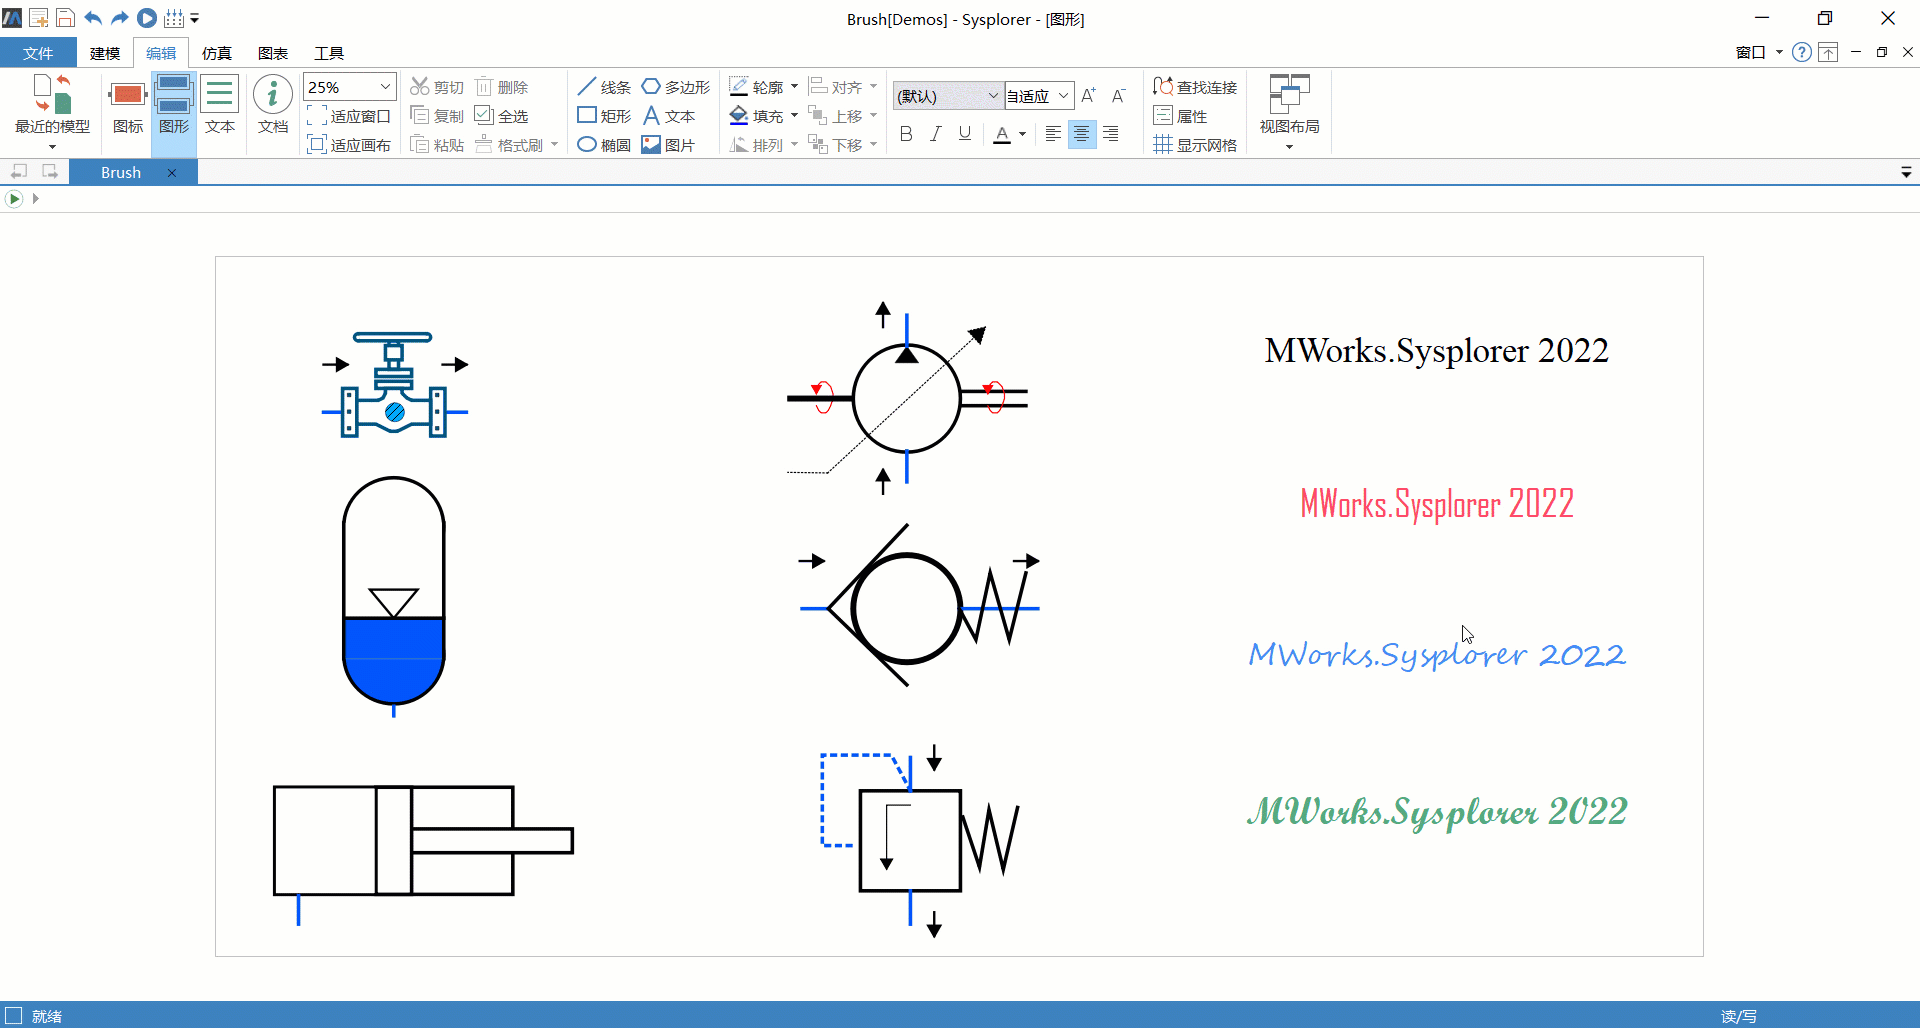
Task: Select the 文本 text drawing tool
Action: (x=669, y=116)
